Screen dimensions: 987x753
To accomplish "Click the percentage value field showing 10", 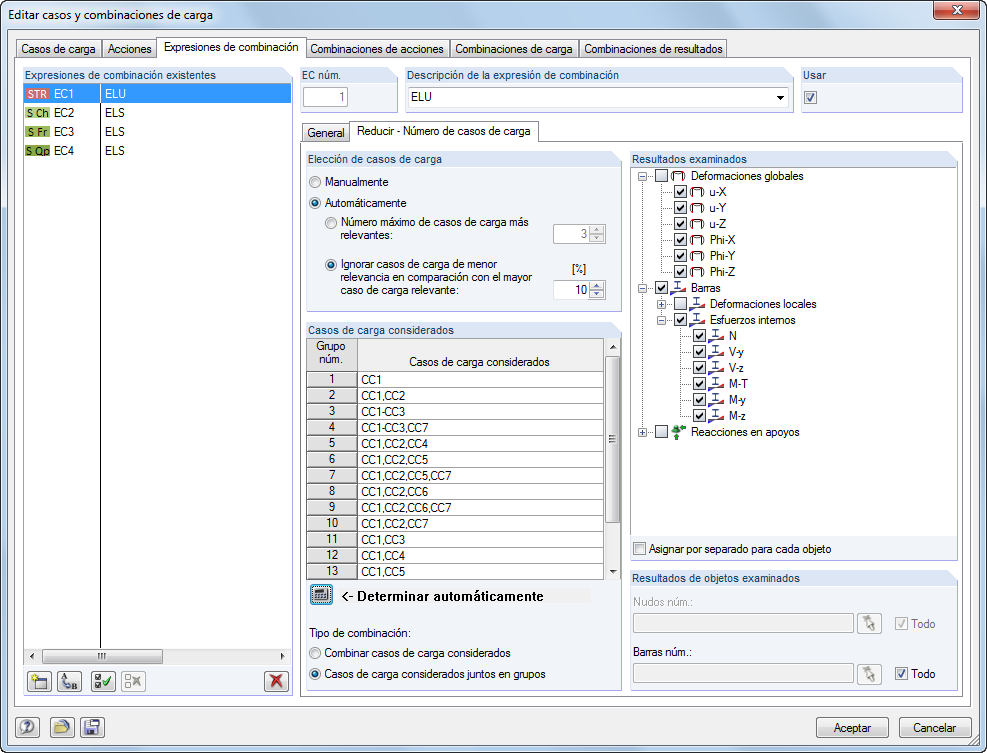I will pos(572,290).
